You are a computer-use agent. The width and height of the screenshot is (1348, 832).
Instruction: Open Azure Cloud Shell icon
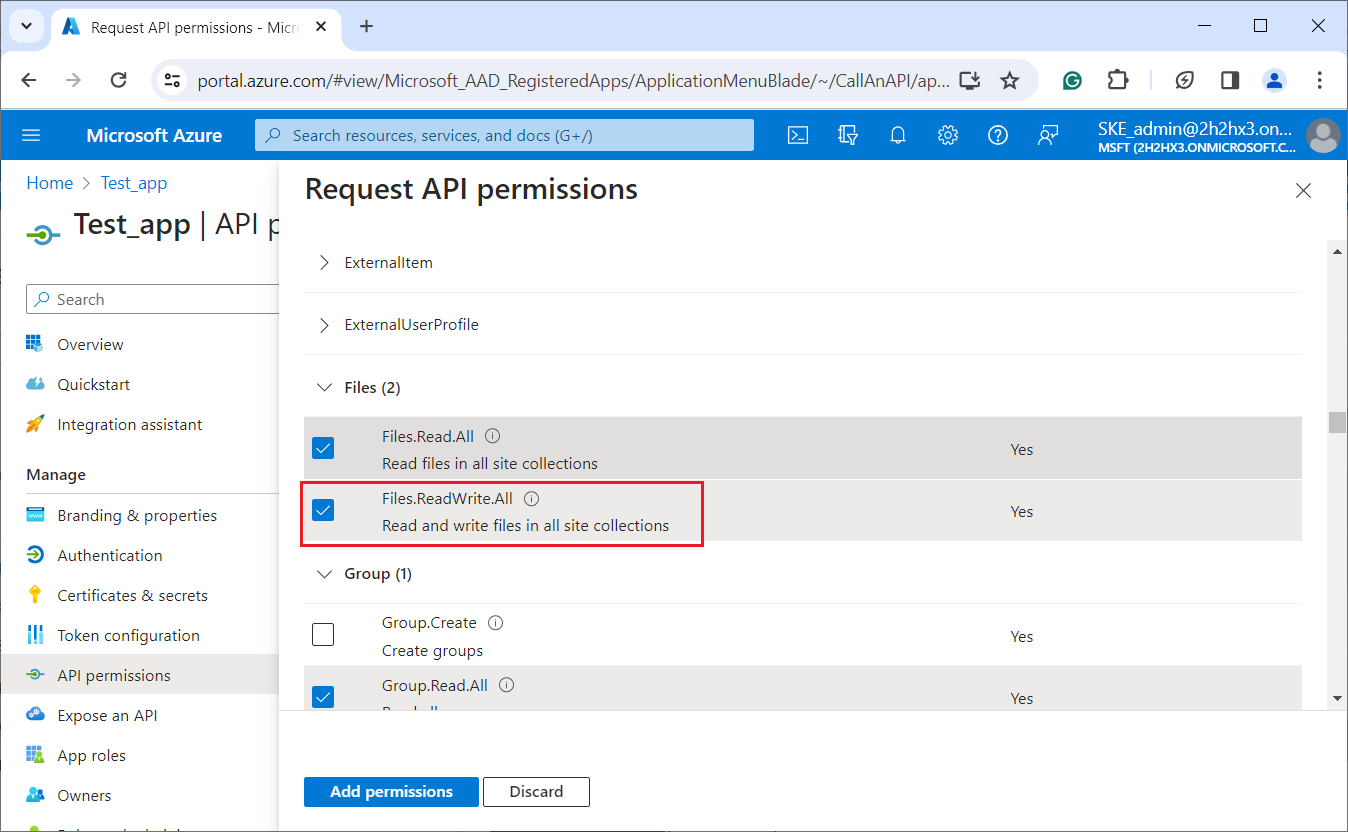point(798,135)
